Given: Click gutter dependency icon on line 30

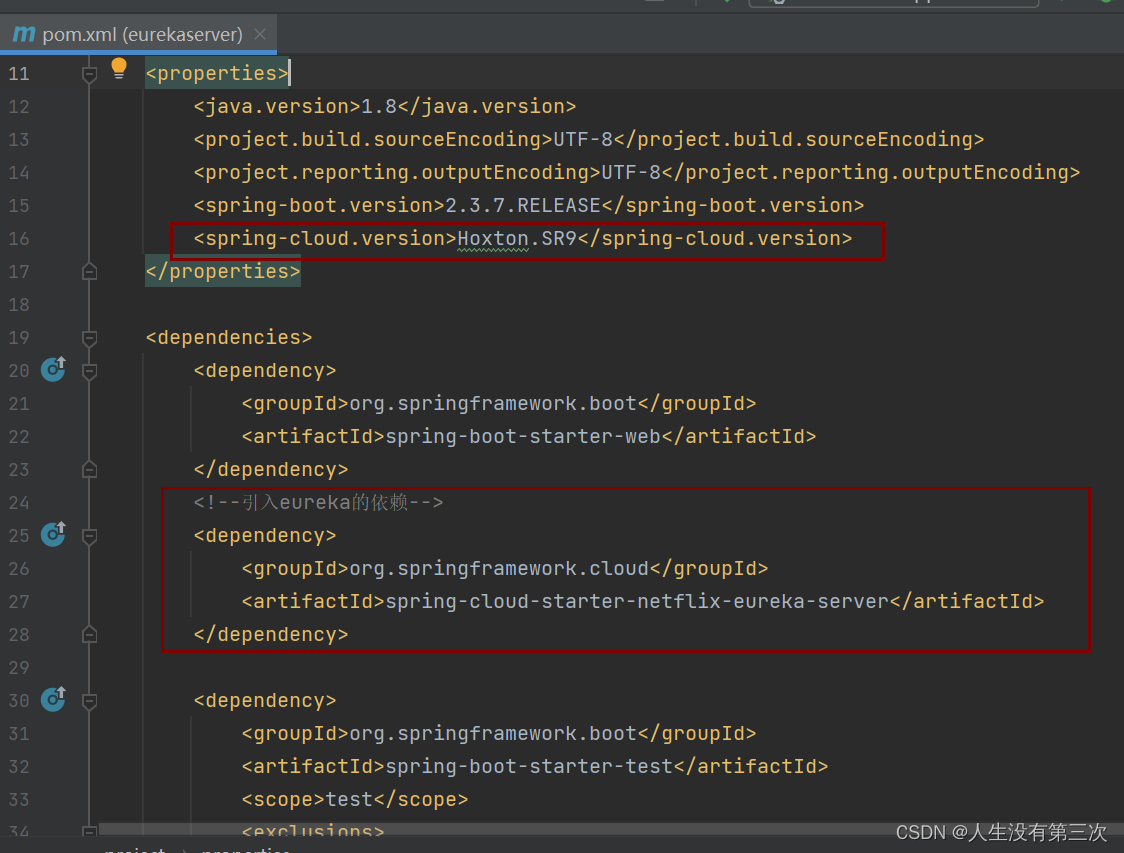Looking at the screenshot, I should [x=53, y=699].
